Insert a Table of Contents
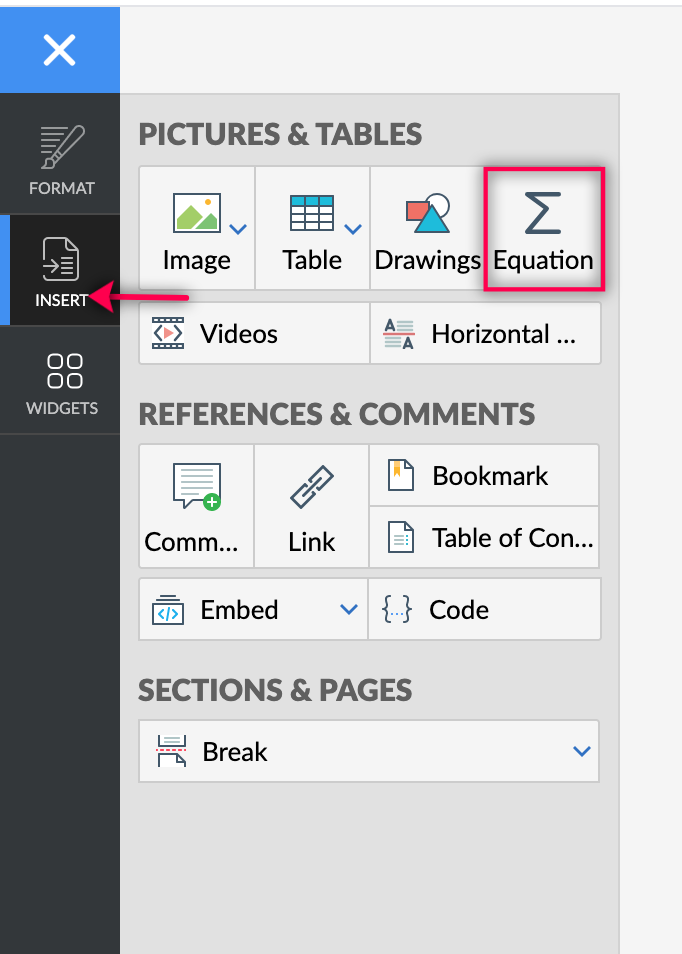This screenshot has height=954, width=682. click(x=484, y=538)
